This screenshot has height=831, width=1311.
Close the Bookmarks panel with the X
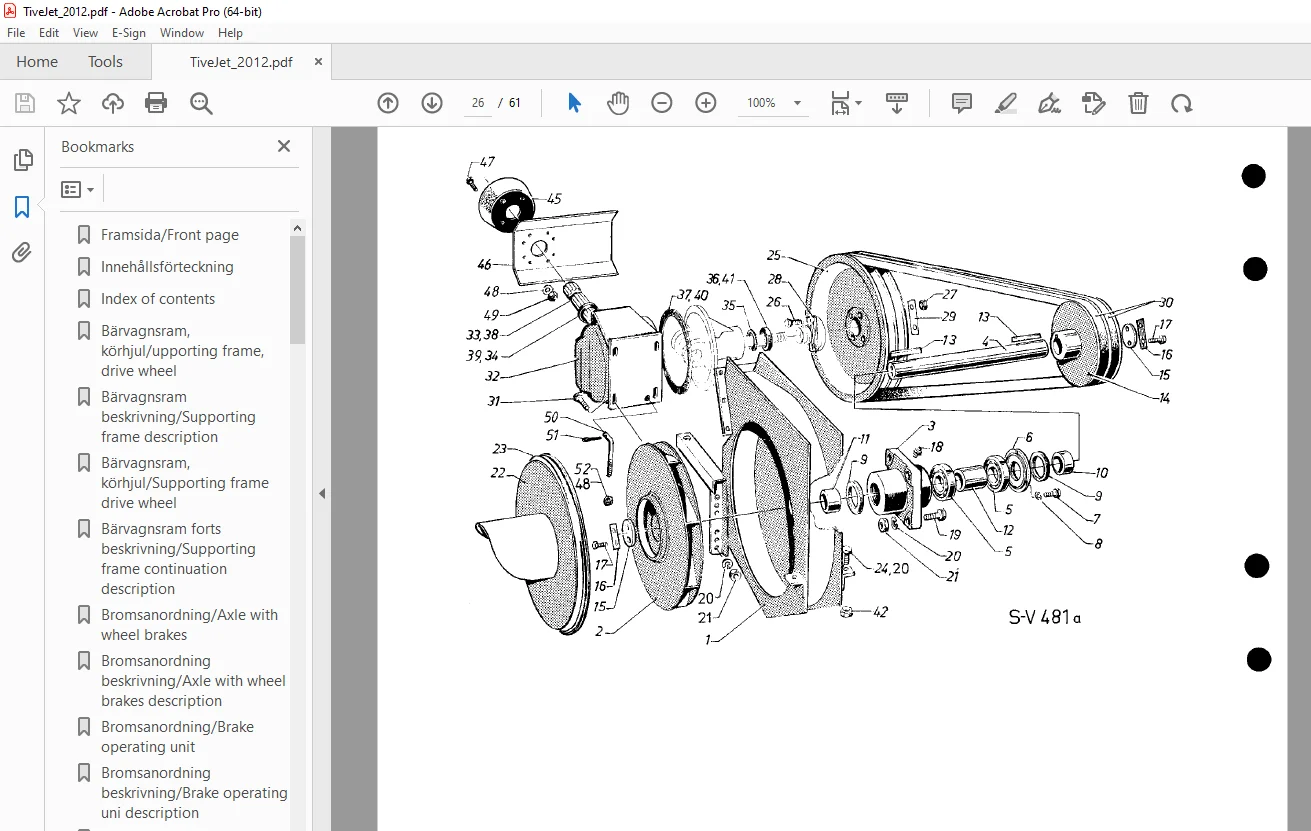[284, 146]
